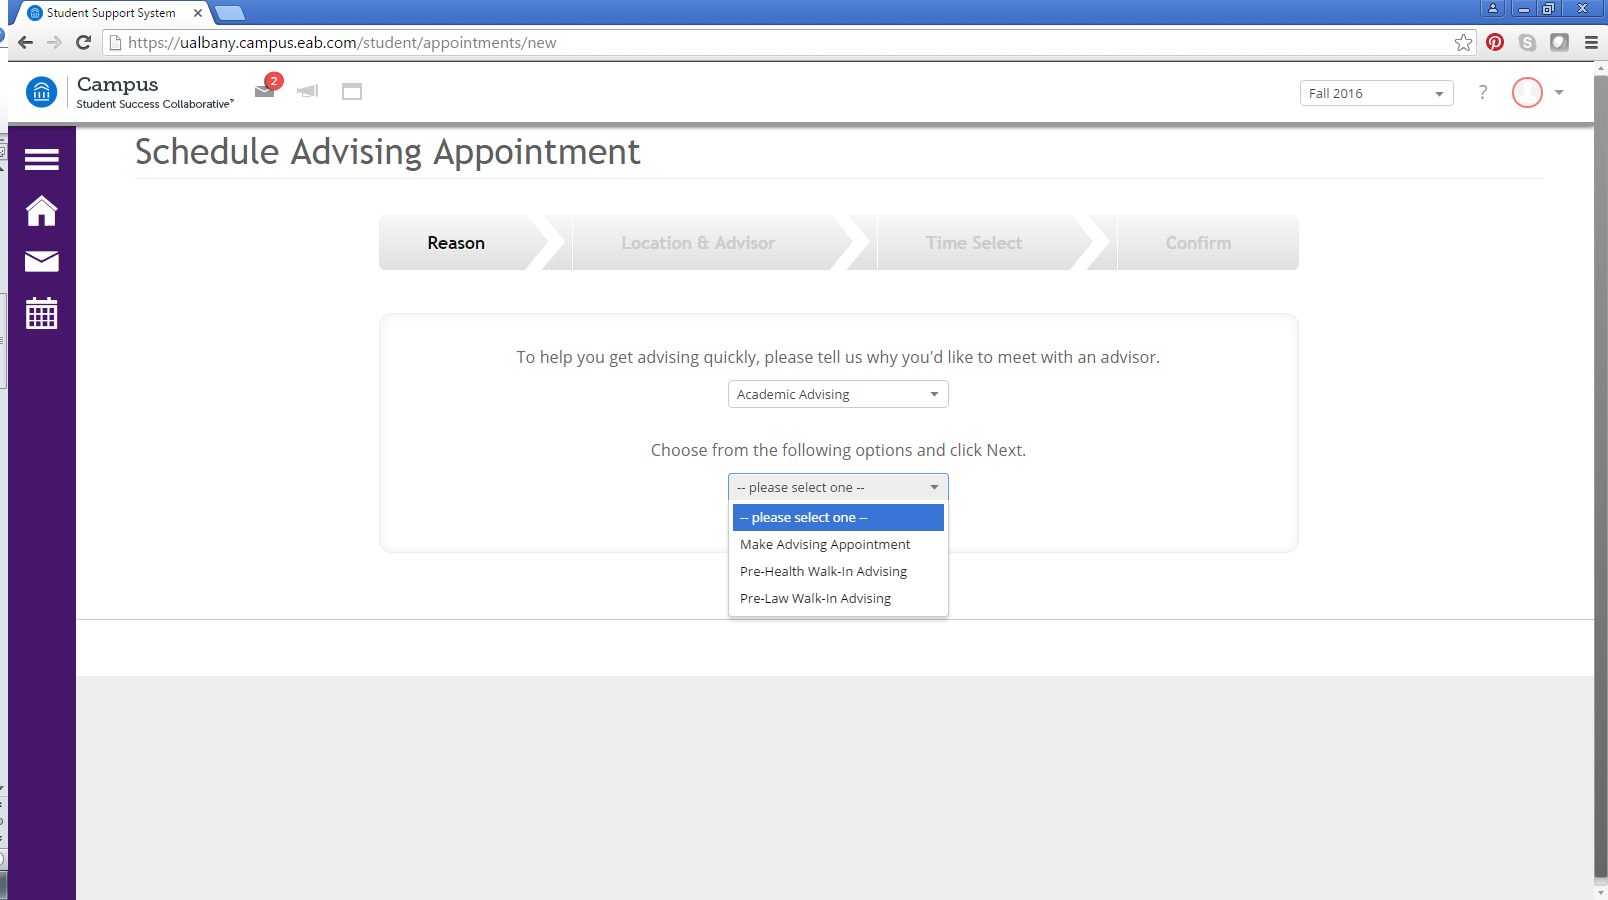1608x900 pixels.
Task: Choose Pre-Health Walk-In Advising
Action: [x=823, y=572]
